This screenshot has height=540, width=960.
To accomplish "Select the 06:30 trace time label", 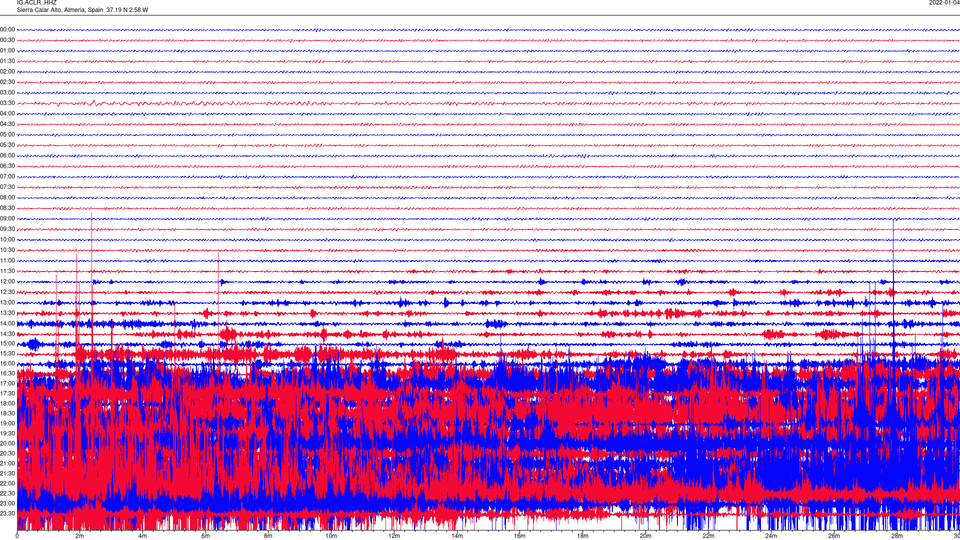I will click(x=7, y=166).
